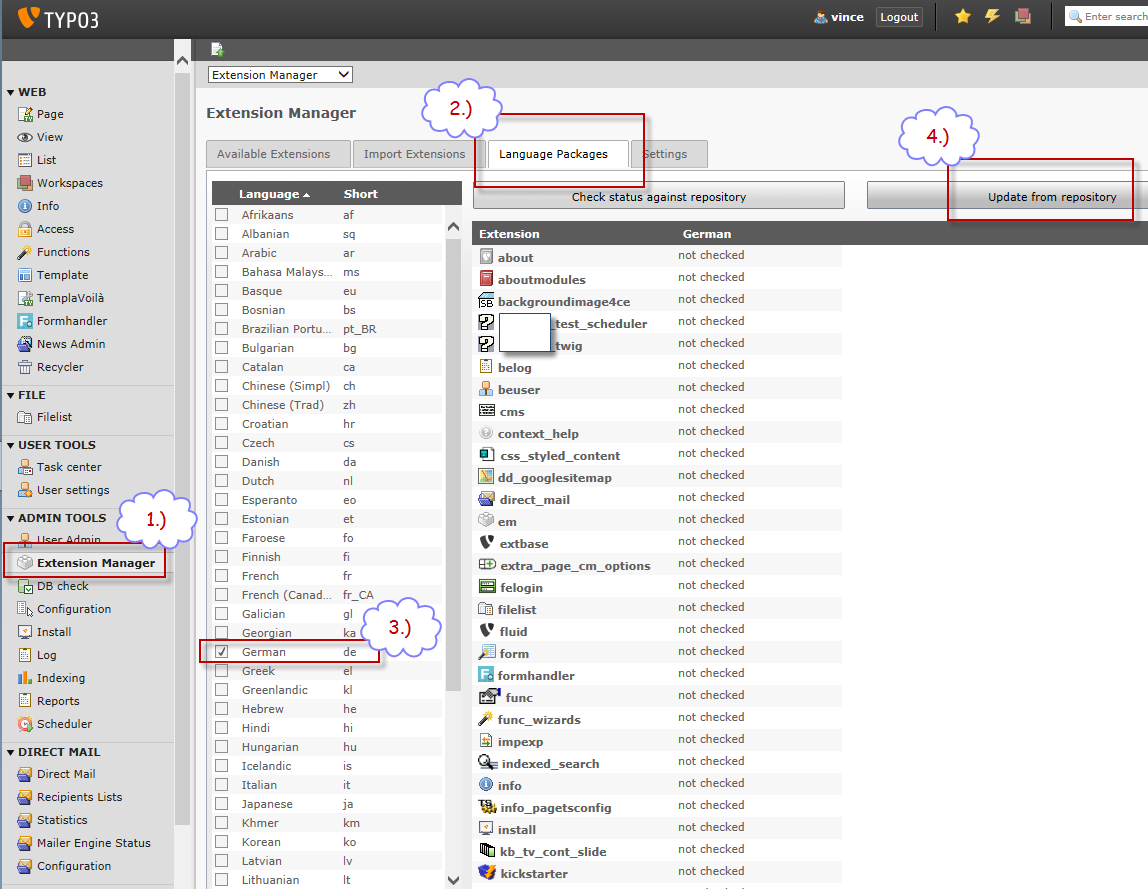Switch to the Available Extensions tab
Viewport: 1148px width, 889px height.
click(273, 154)
